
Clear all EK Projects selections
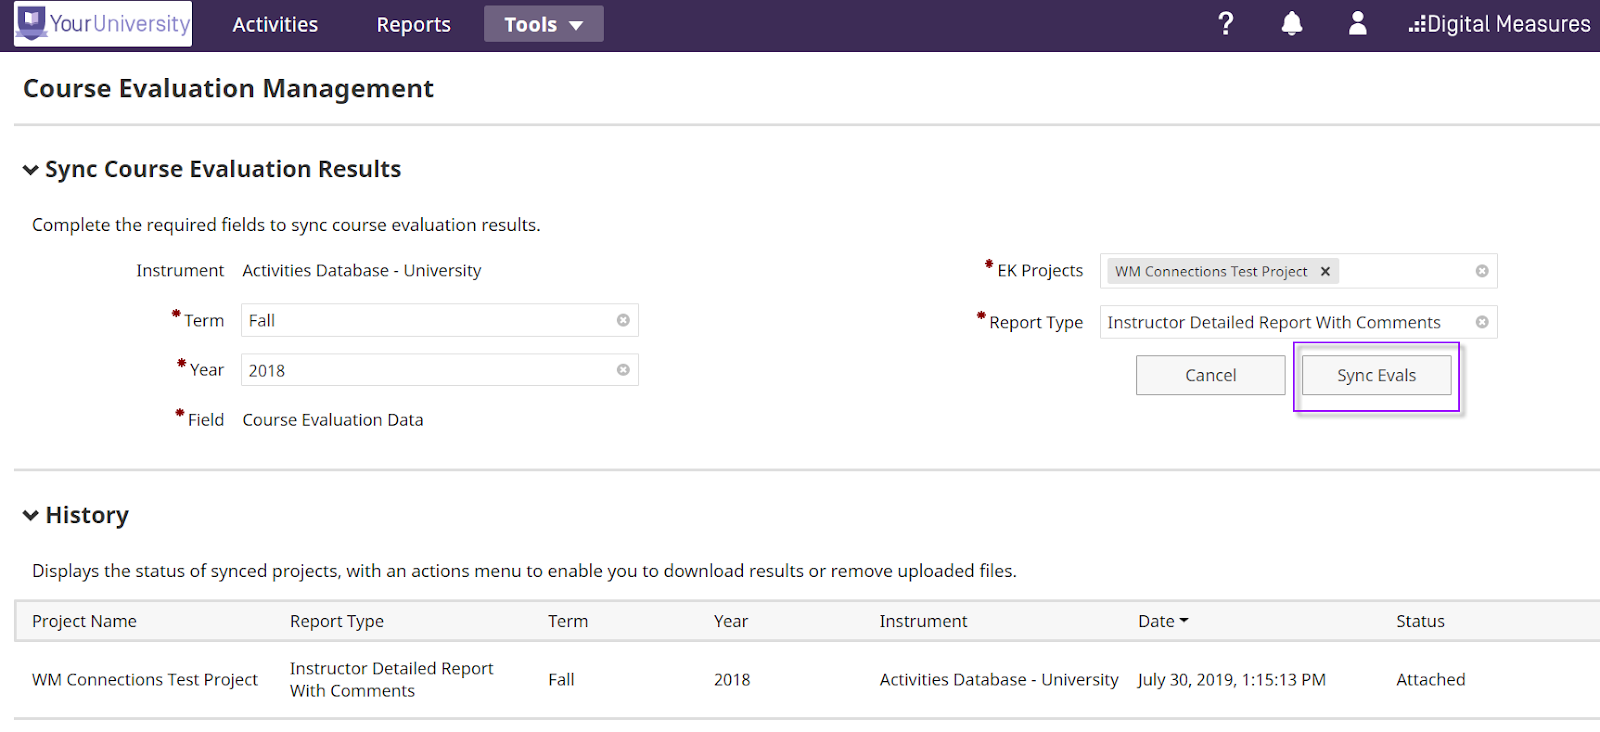coord(1482,271)
